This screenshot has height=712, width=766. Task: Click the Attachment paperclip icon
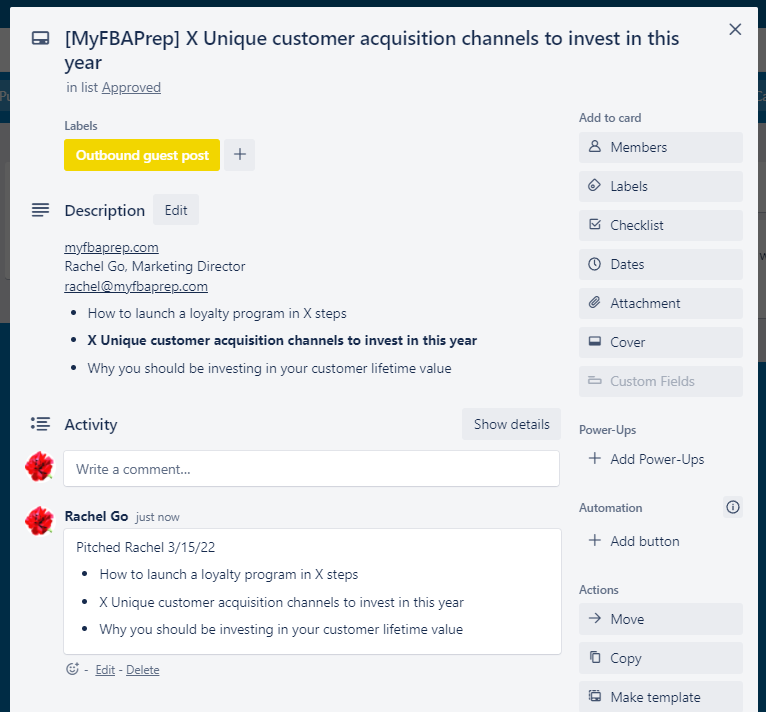595,302
